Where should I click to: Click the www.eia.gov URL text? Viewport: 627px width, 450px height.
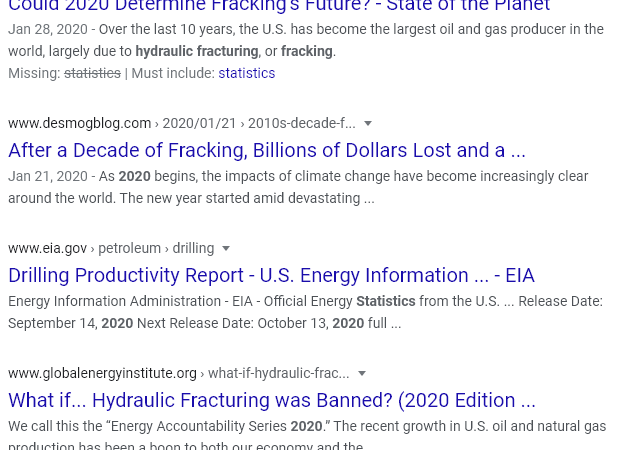coord(47,248)
